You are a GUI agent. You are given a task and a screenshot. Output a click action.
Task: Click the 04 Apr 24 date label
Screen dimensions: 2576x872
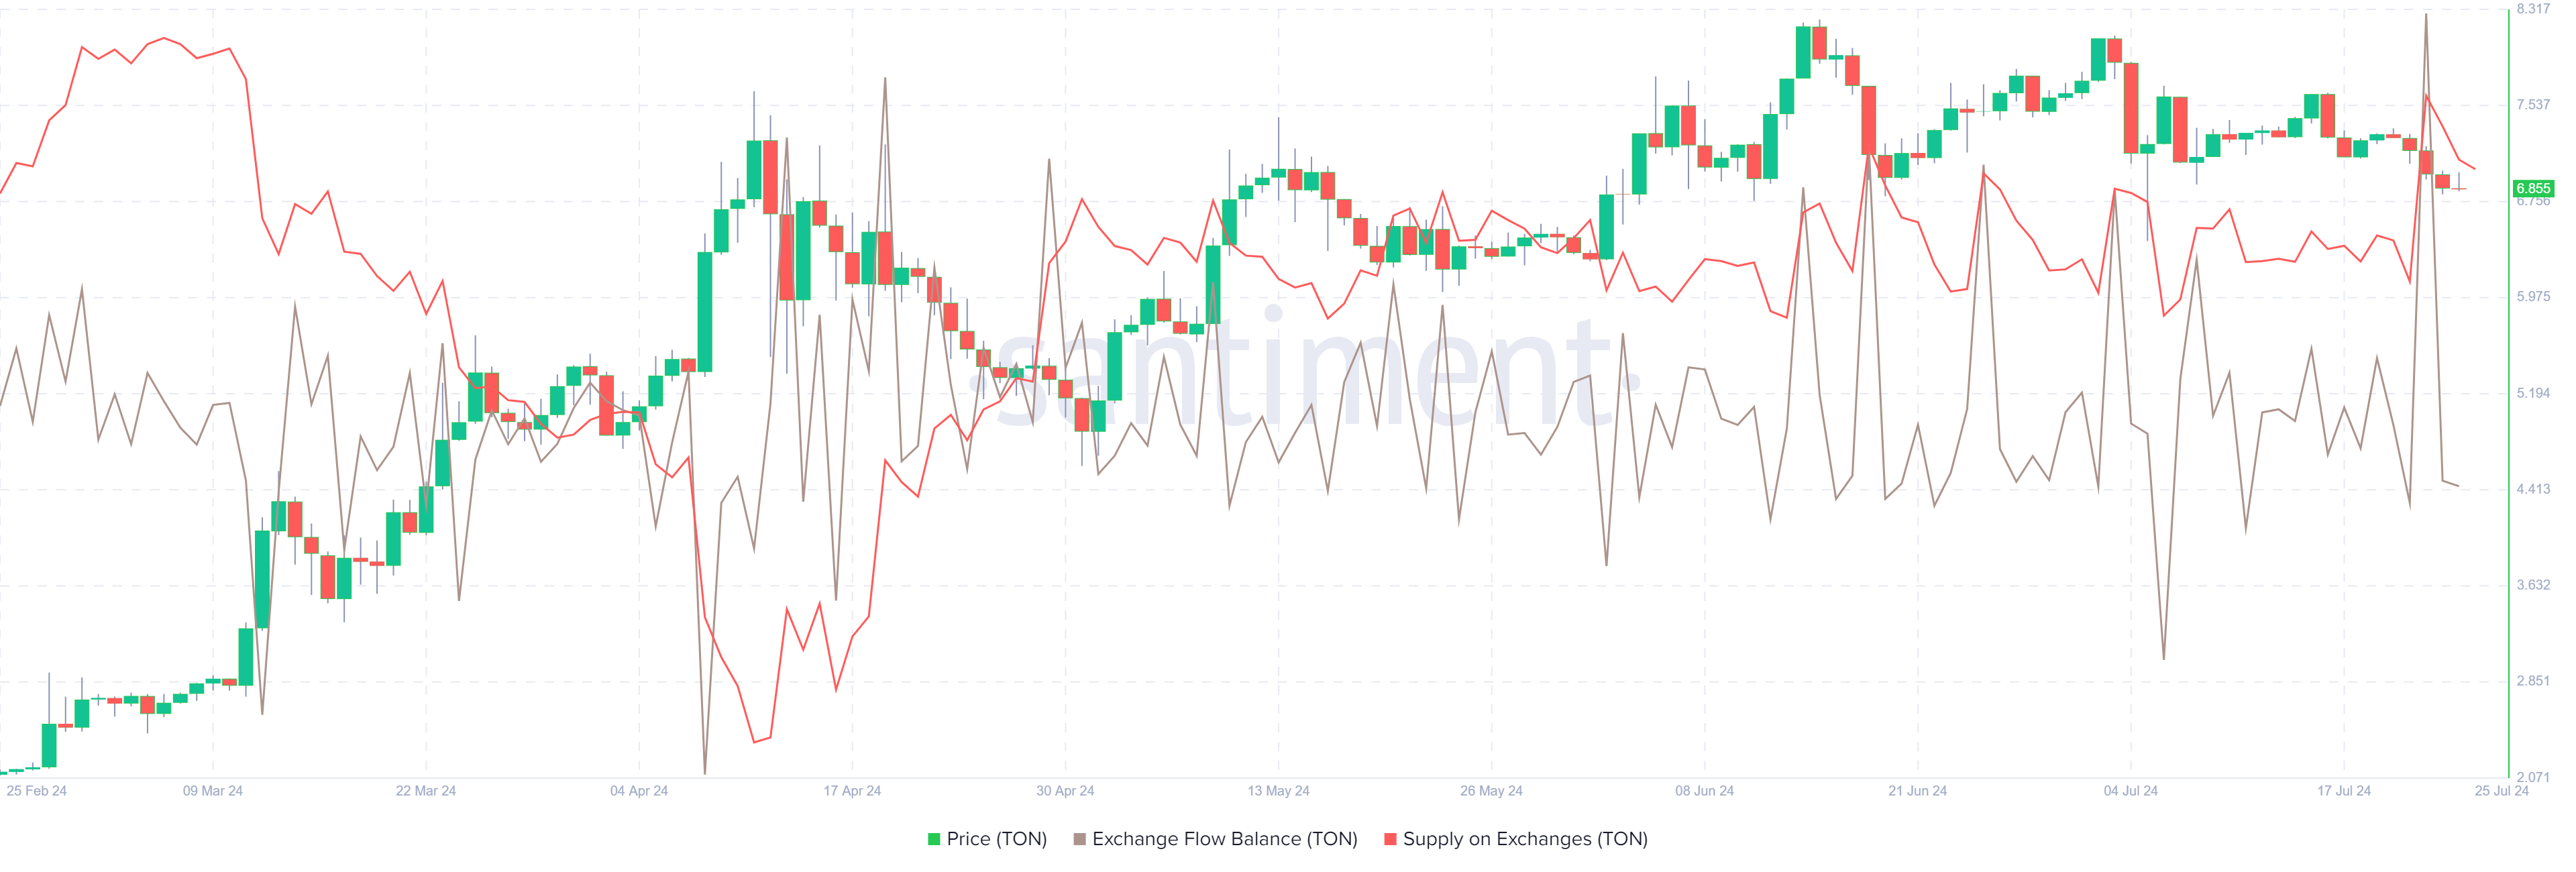(639, 791)
